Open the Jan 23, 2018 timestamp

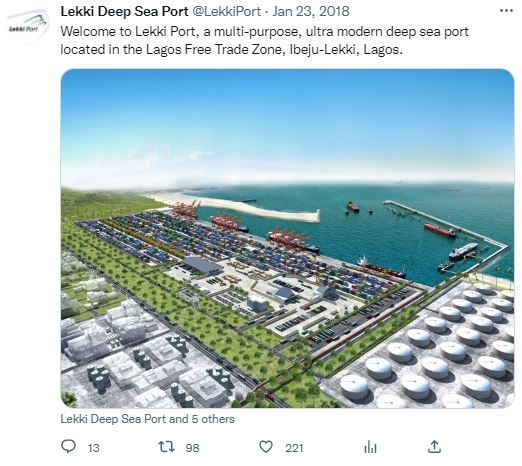(x=311, y=11)
